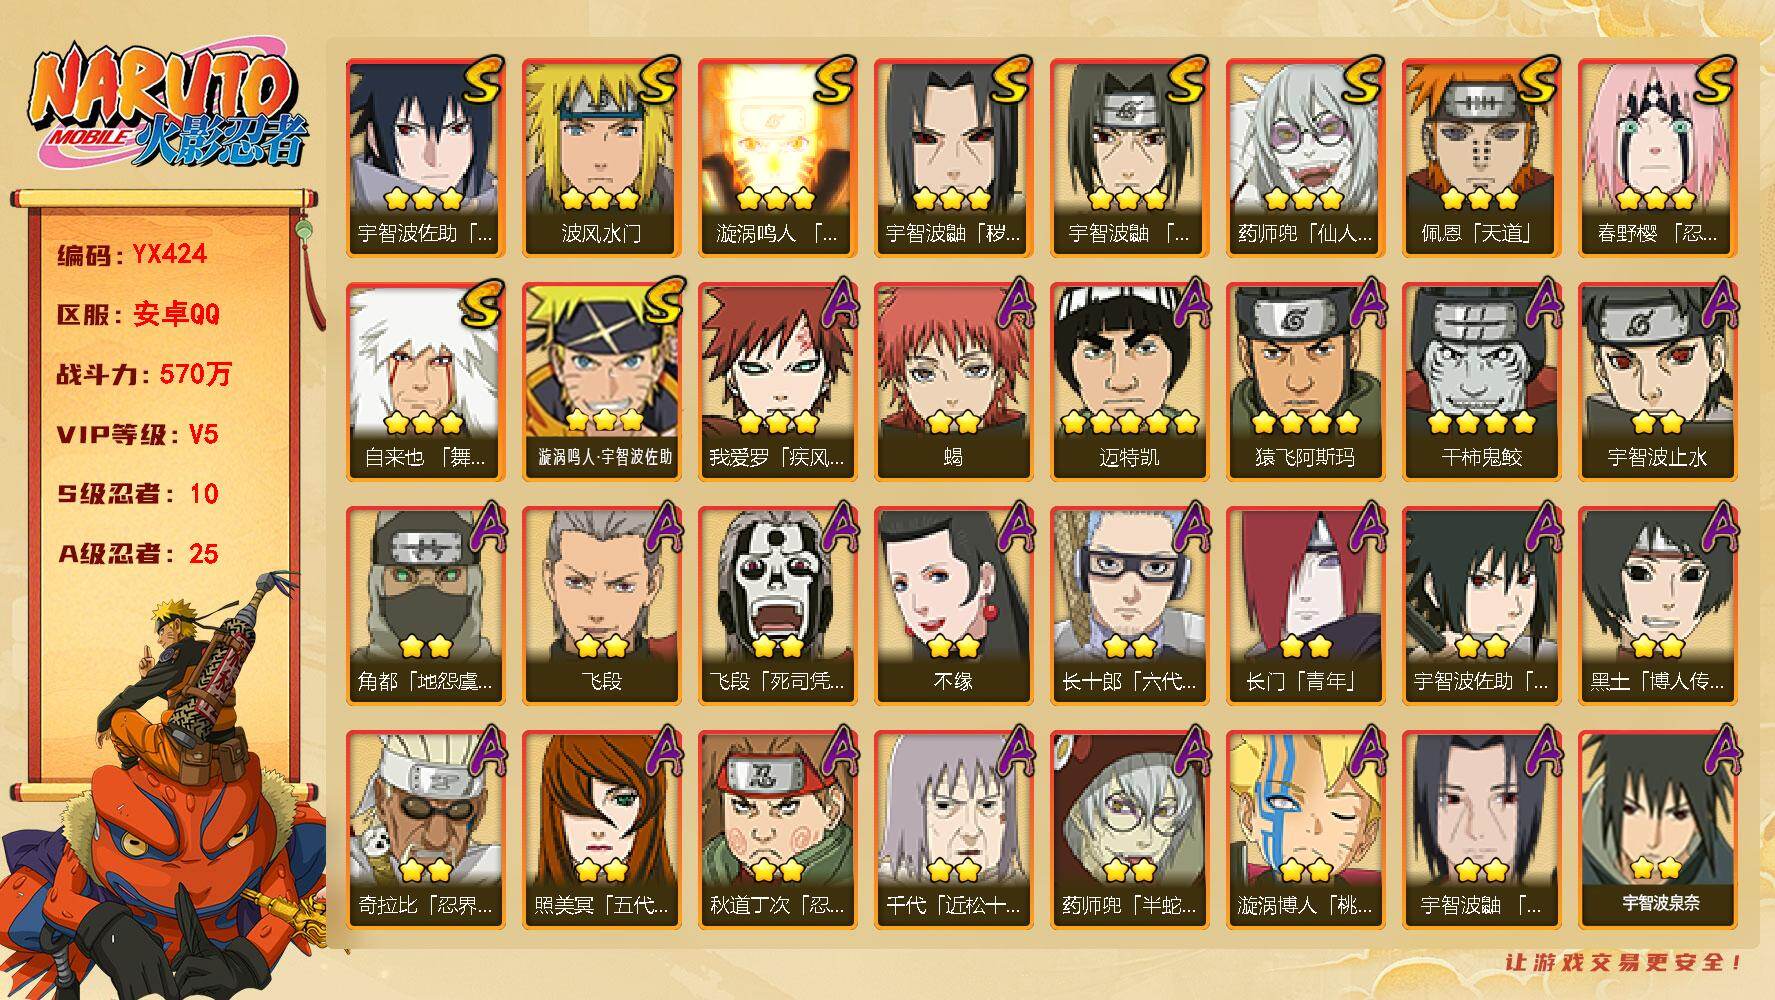Click the A rank badge on 飞段 card

[x=660, y=527]
